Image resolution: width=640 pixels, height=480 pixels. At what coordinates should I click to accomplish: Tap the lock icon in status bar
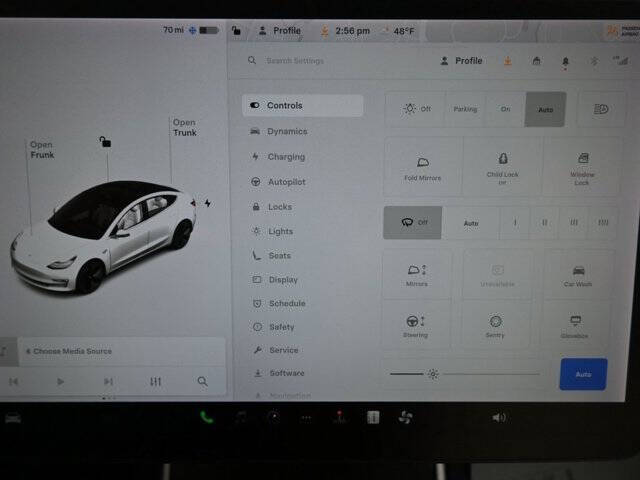point(236,31)
